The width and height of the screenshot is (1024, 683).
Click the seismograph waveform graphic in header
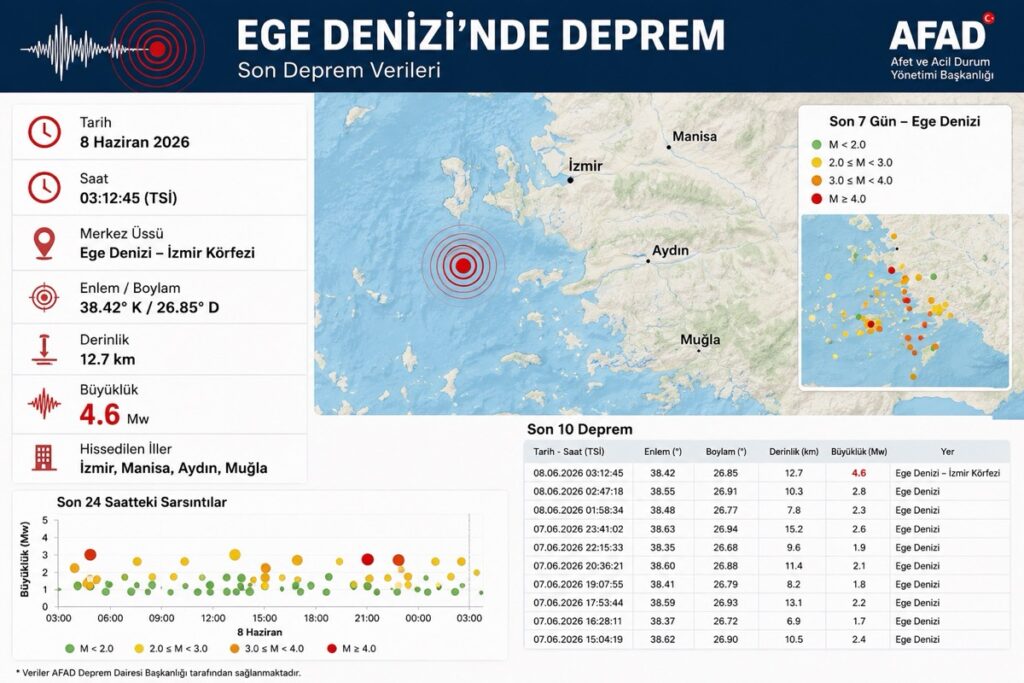(x=111, y=47)
